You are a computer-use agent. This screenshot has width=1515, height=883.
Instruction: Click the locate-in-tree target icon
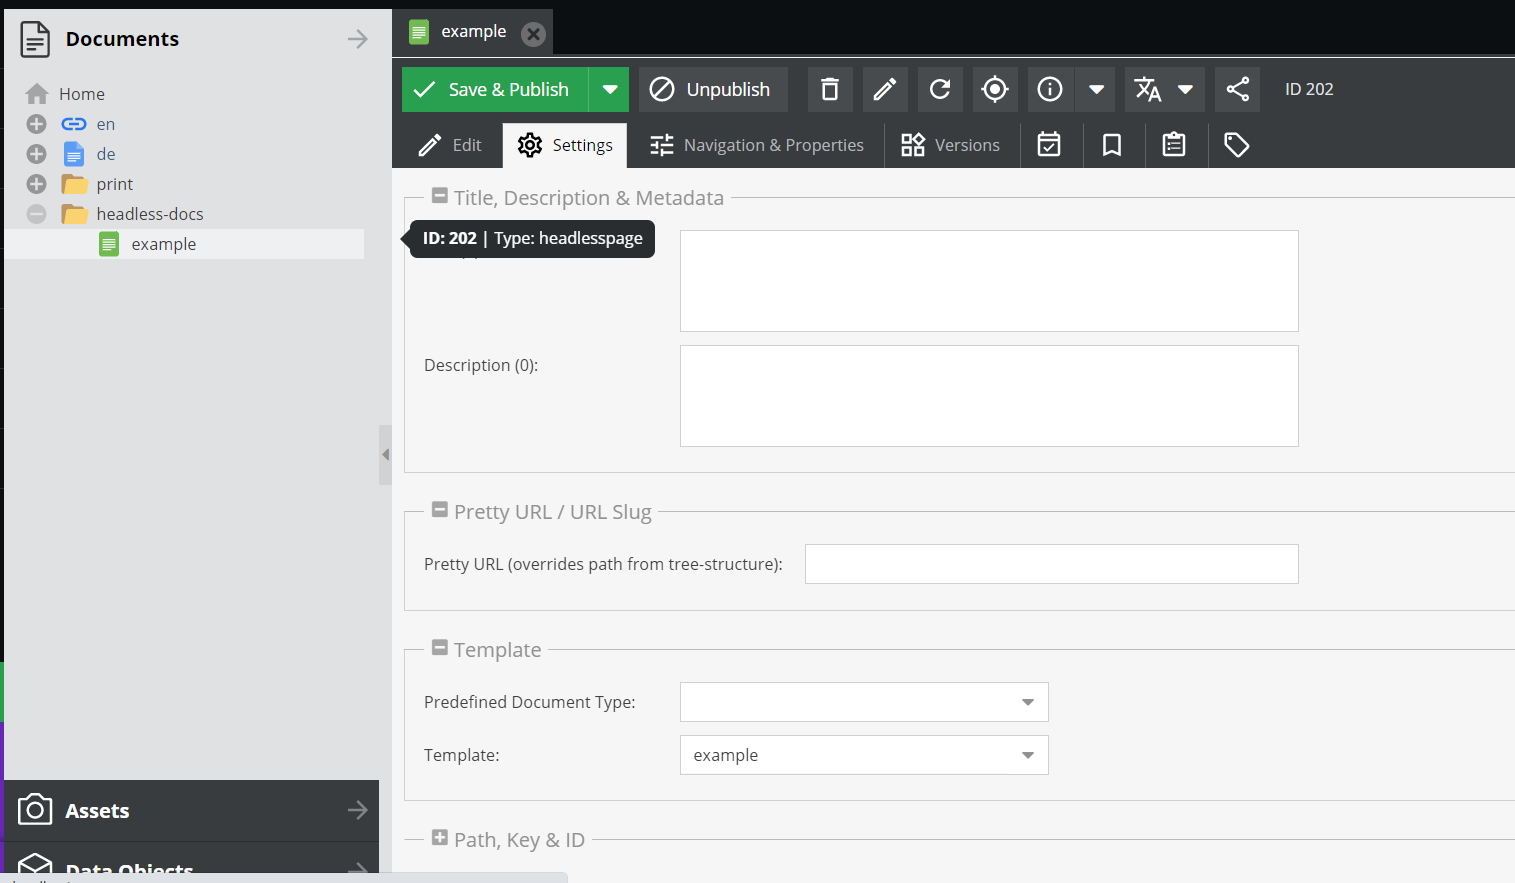[995, 90]
